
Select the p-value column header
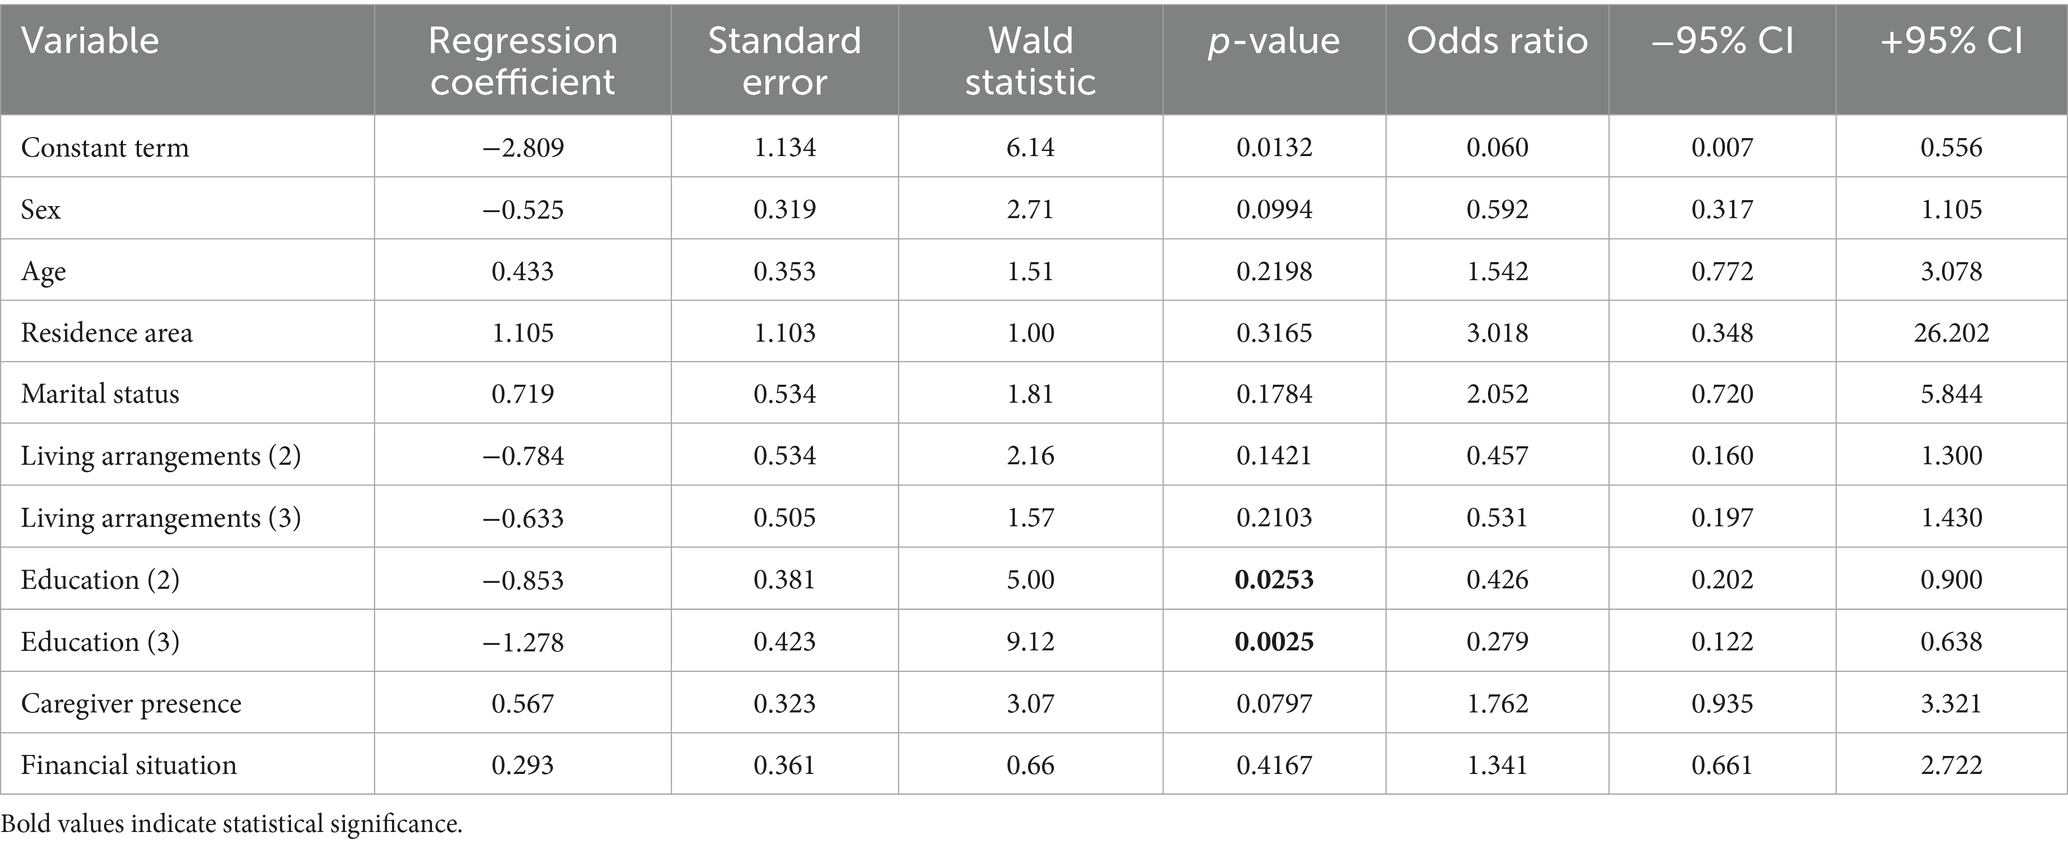coord(1273,41)
